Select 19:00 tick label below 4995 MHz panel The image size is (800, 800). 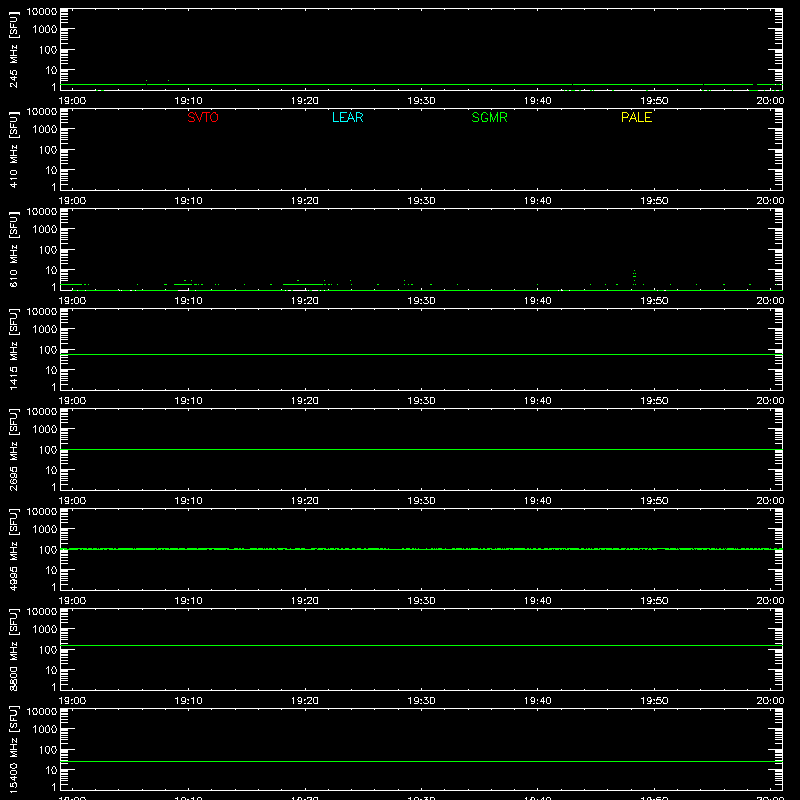coord(72,601)
